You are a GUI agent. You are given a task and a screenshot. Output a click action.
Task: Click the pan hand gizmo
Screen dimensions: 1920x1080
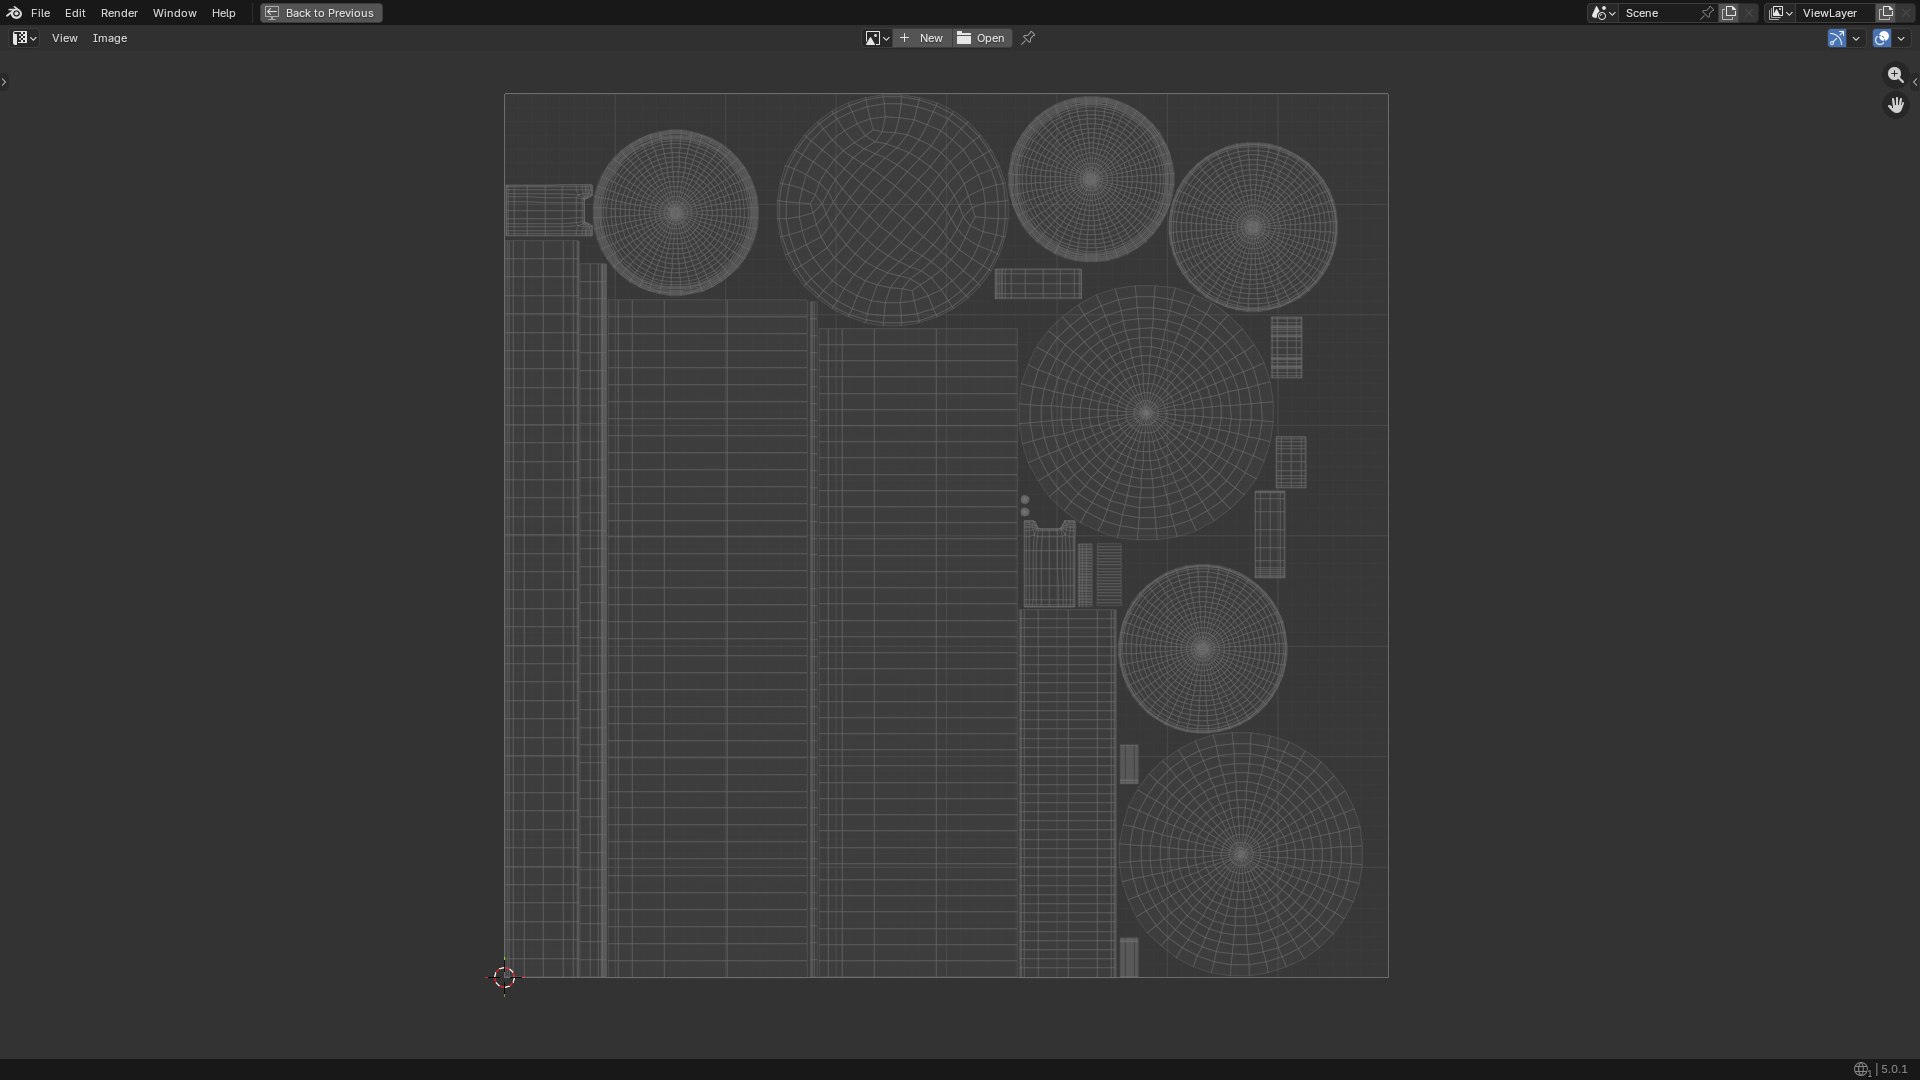tap(1895, 105)
